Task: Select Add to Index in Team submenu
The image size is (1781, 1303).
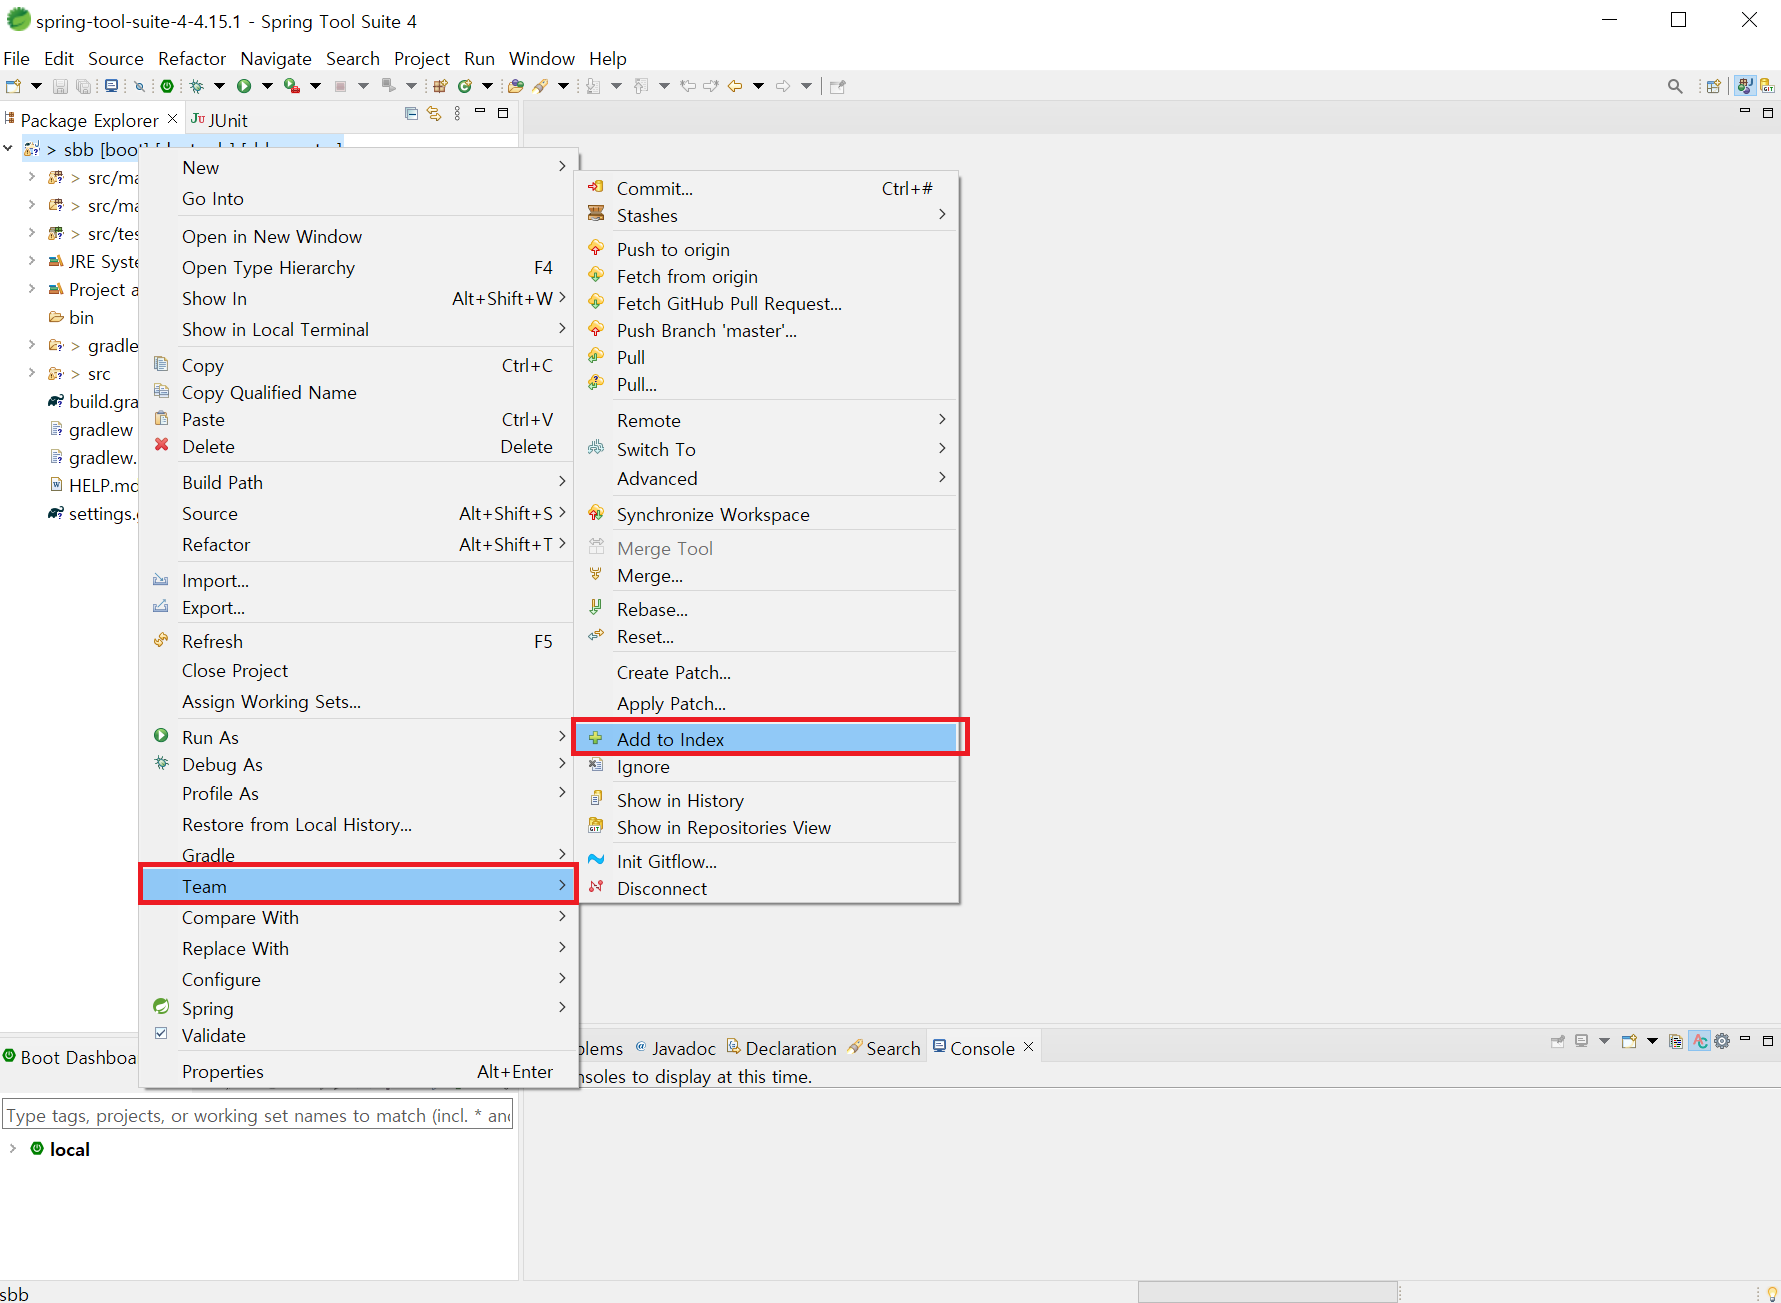Action: pos(766,738)
